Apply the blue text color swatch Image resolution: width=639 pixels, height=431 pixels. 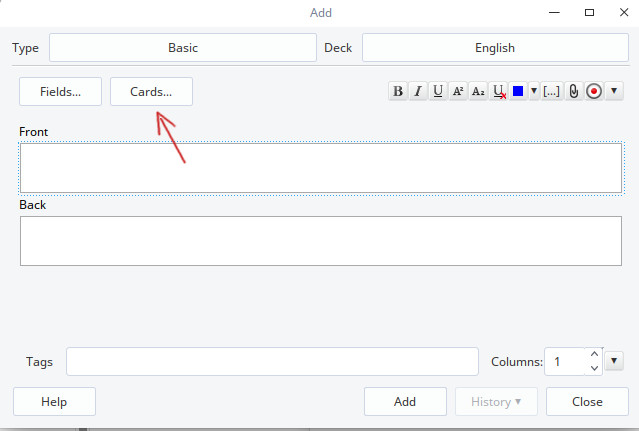(518, 91)
